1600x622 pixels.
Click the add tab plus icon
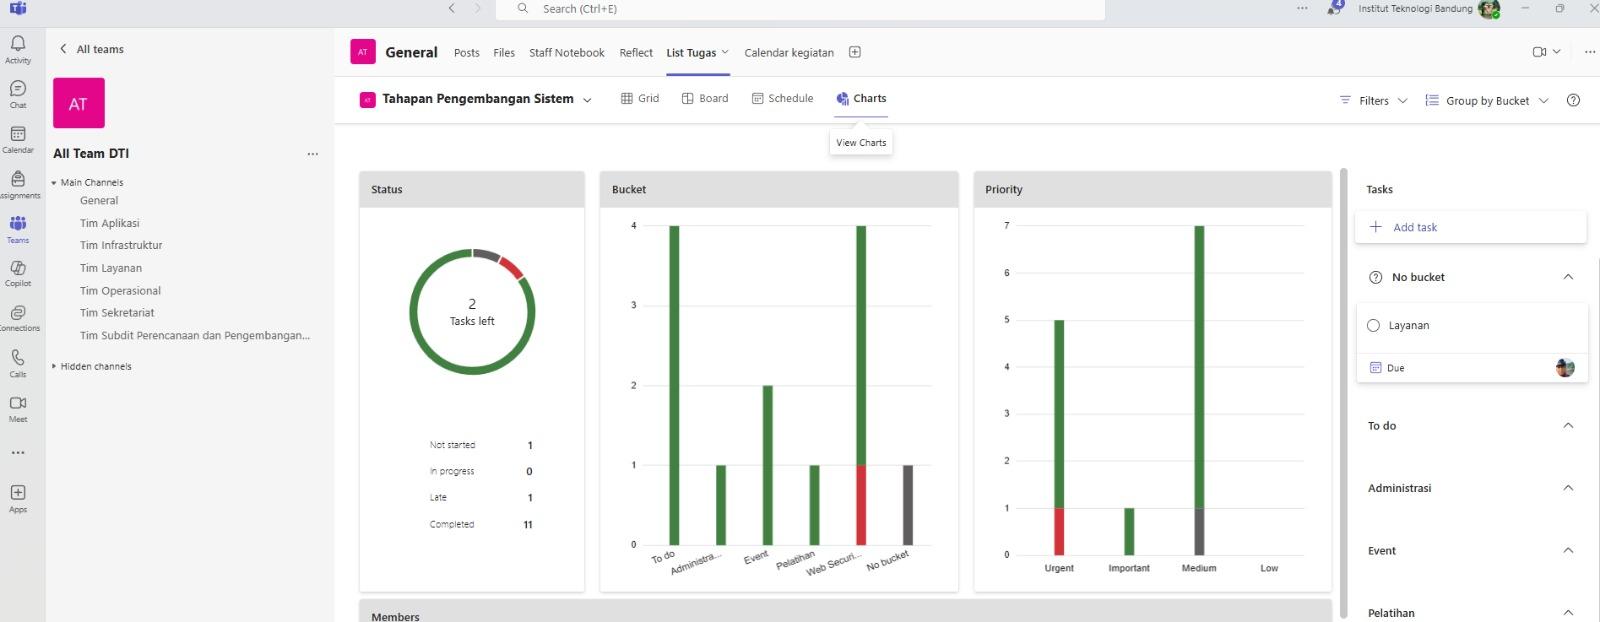[x=855, y=52]
